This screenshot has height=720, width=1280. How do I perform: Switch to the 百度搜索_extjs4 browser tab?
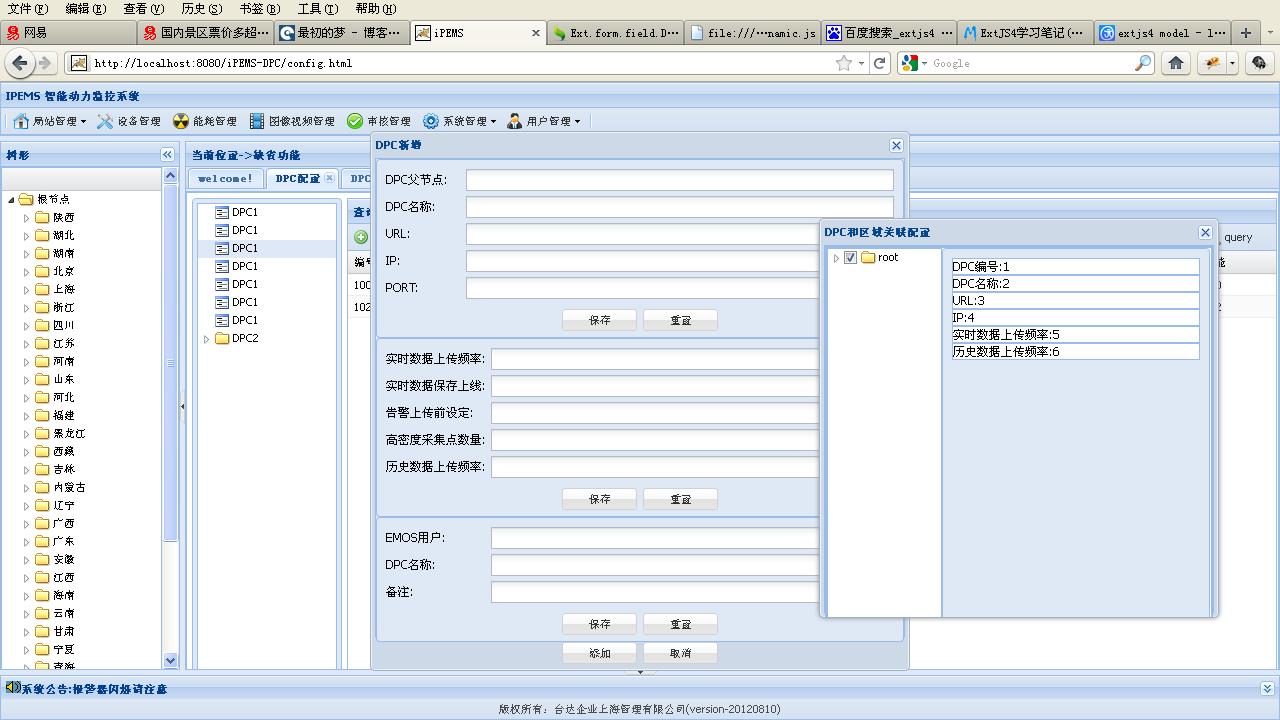point(888,33)
